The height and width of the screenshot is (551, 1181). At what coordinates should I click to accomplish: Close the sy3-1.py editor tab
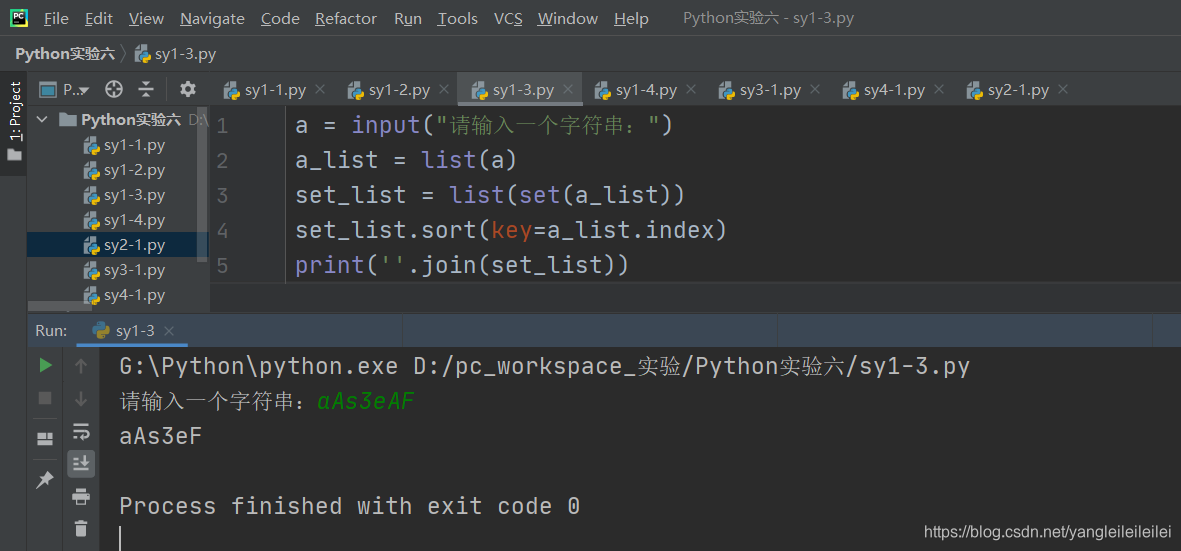pos(815,90)
